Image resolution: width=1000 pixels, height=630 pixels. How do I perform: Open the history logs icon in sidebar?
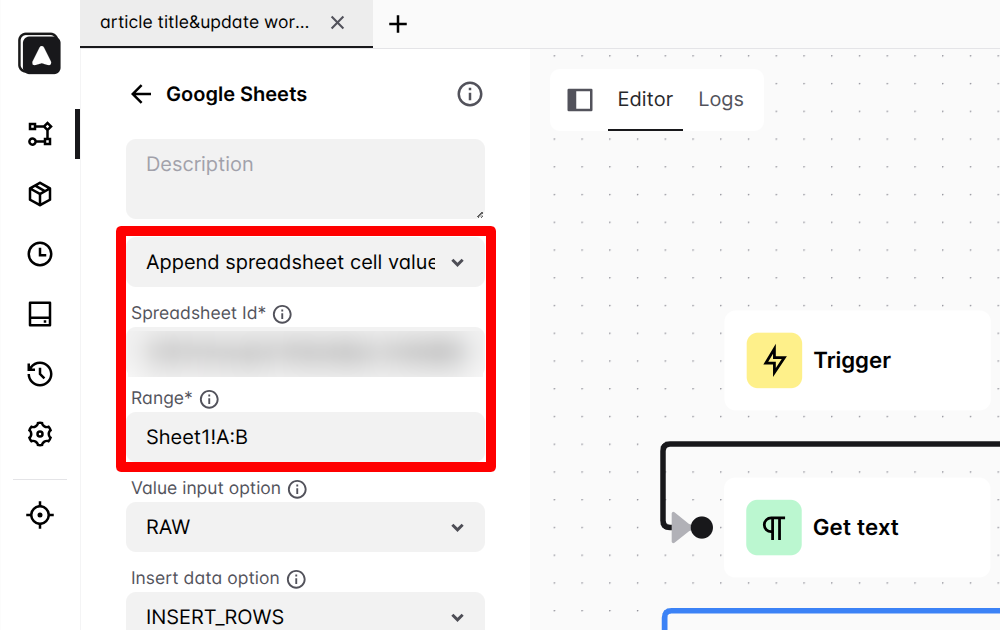pos(40,374)
